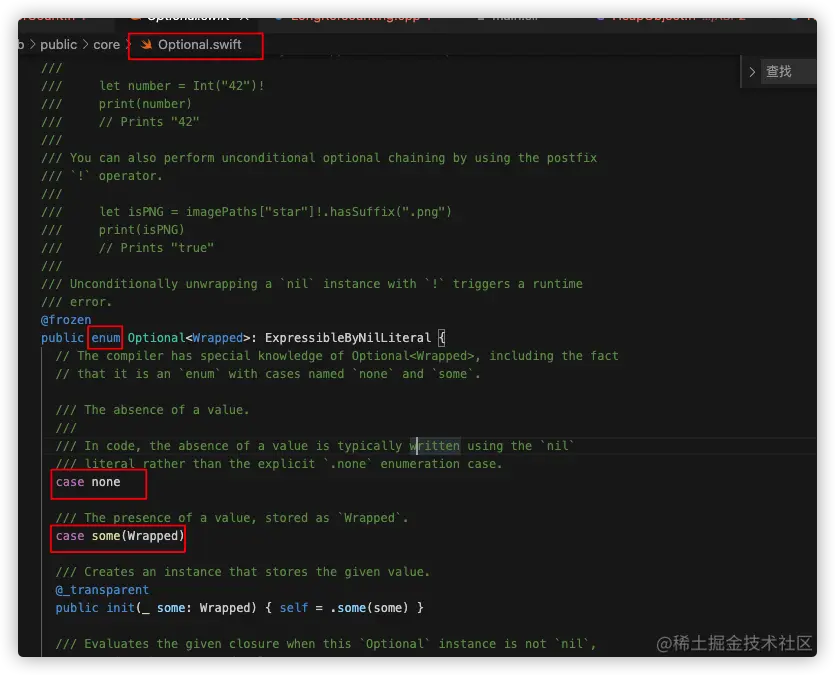This screenshot has height=675, width=835.
Task: Click the '/// error.' comment line
Action: coord(77,302)
